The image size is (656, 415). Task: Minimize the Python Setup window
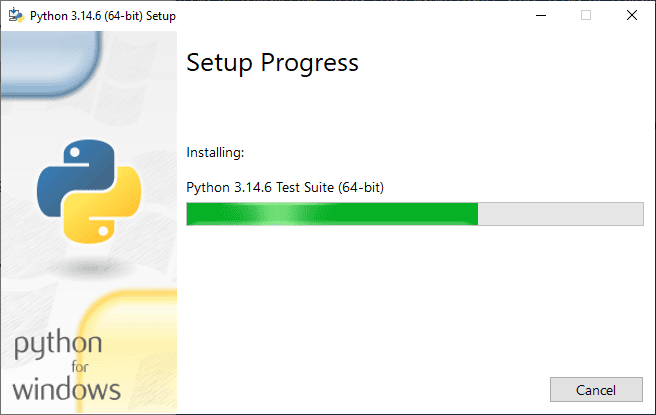541,15
